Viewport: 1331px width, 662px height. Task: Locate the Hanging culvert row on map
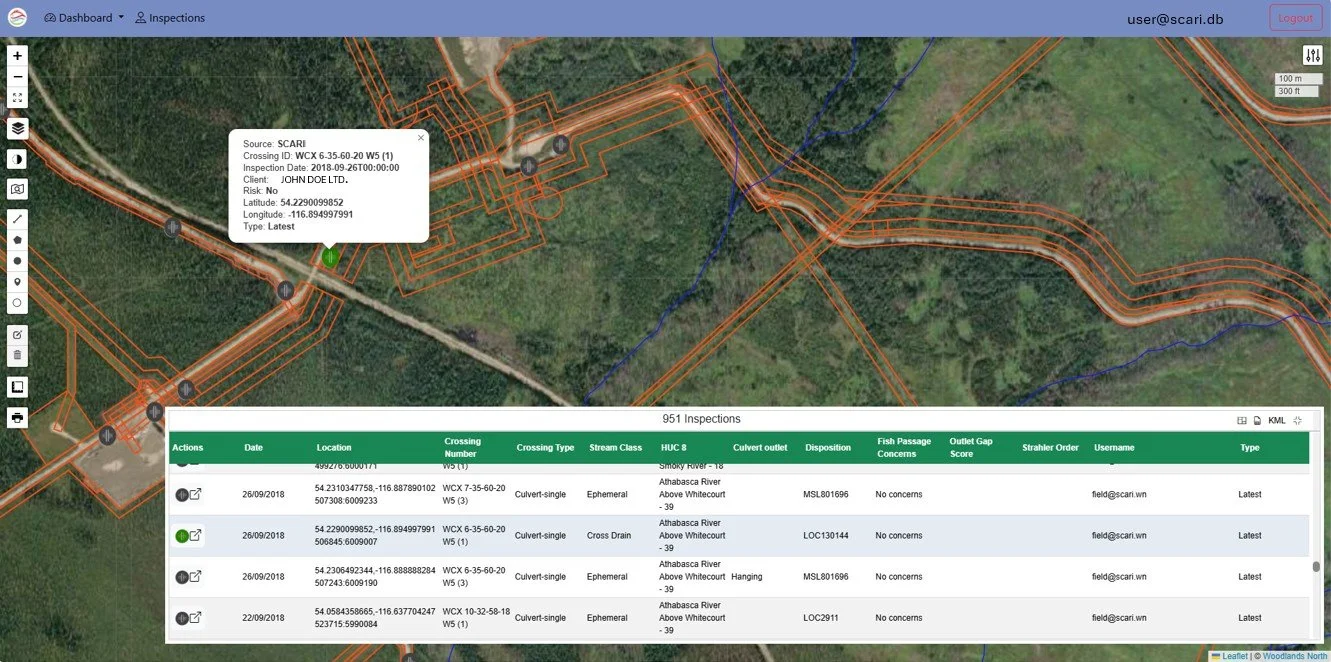pos(181,577)
